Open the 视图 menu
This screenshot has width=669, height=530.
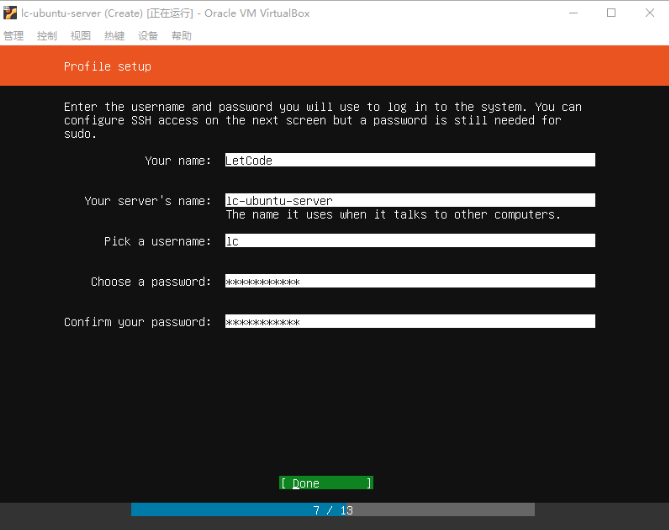pos(81,36)
